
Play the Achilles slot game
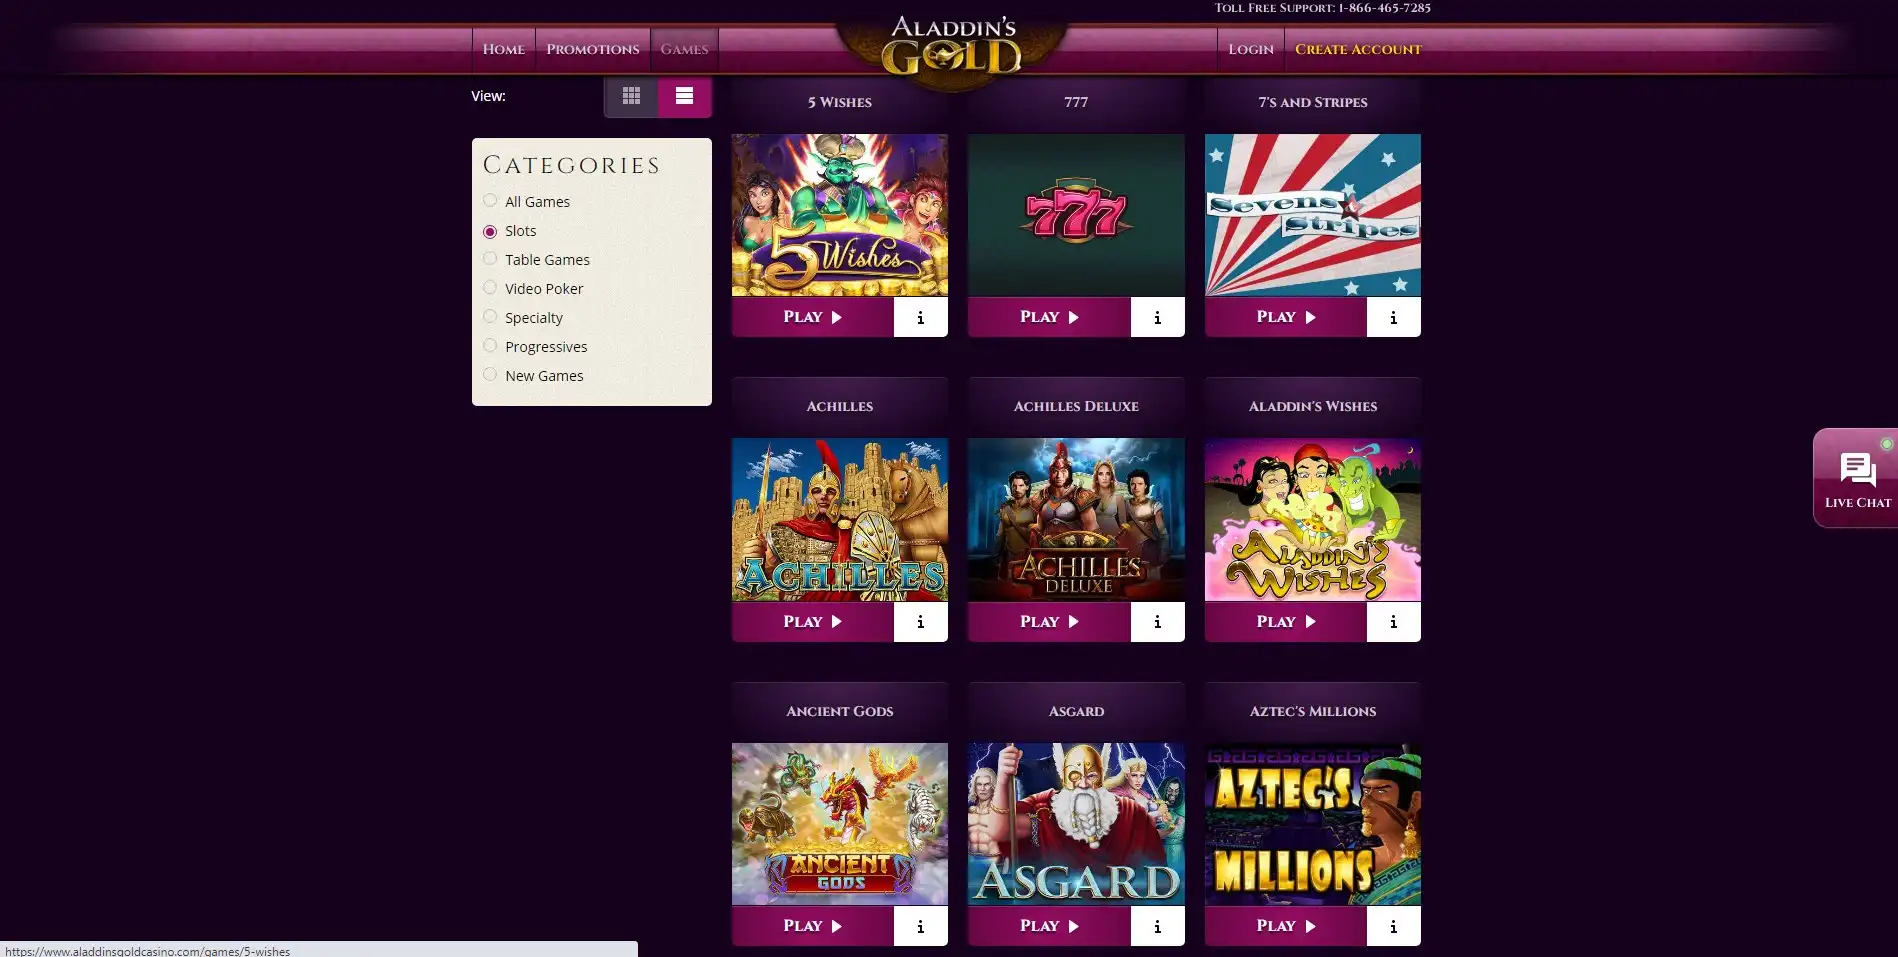pyautogui.click(x=812, y=622)
